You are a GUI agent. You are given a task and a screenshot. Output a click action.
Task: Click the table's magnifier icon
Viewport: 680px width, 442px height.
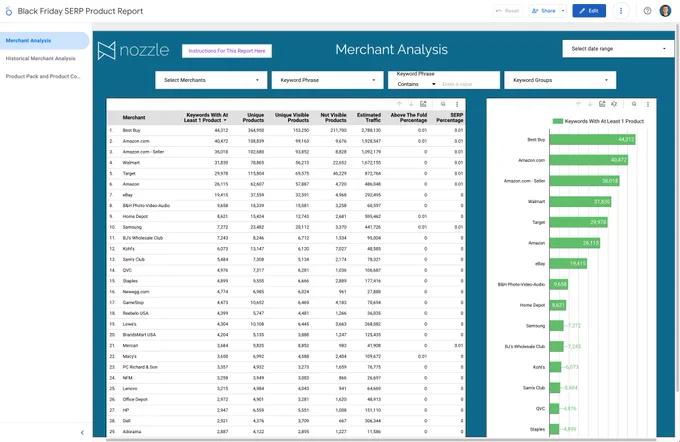tap(443, 104)
